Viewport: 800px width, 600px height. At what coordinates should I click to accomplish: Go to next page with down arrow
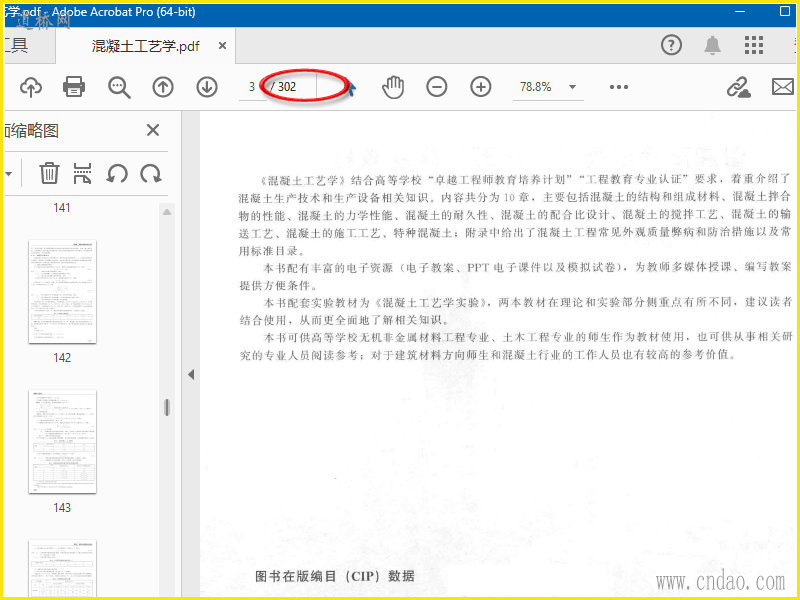(x=207, y=87)
